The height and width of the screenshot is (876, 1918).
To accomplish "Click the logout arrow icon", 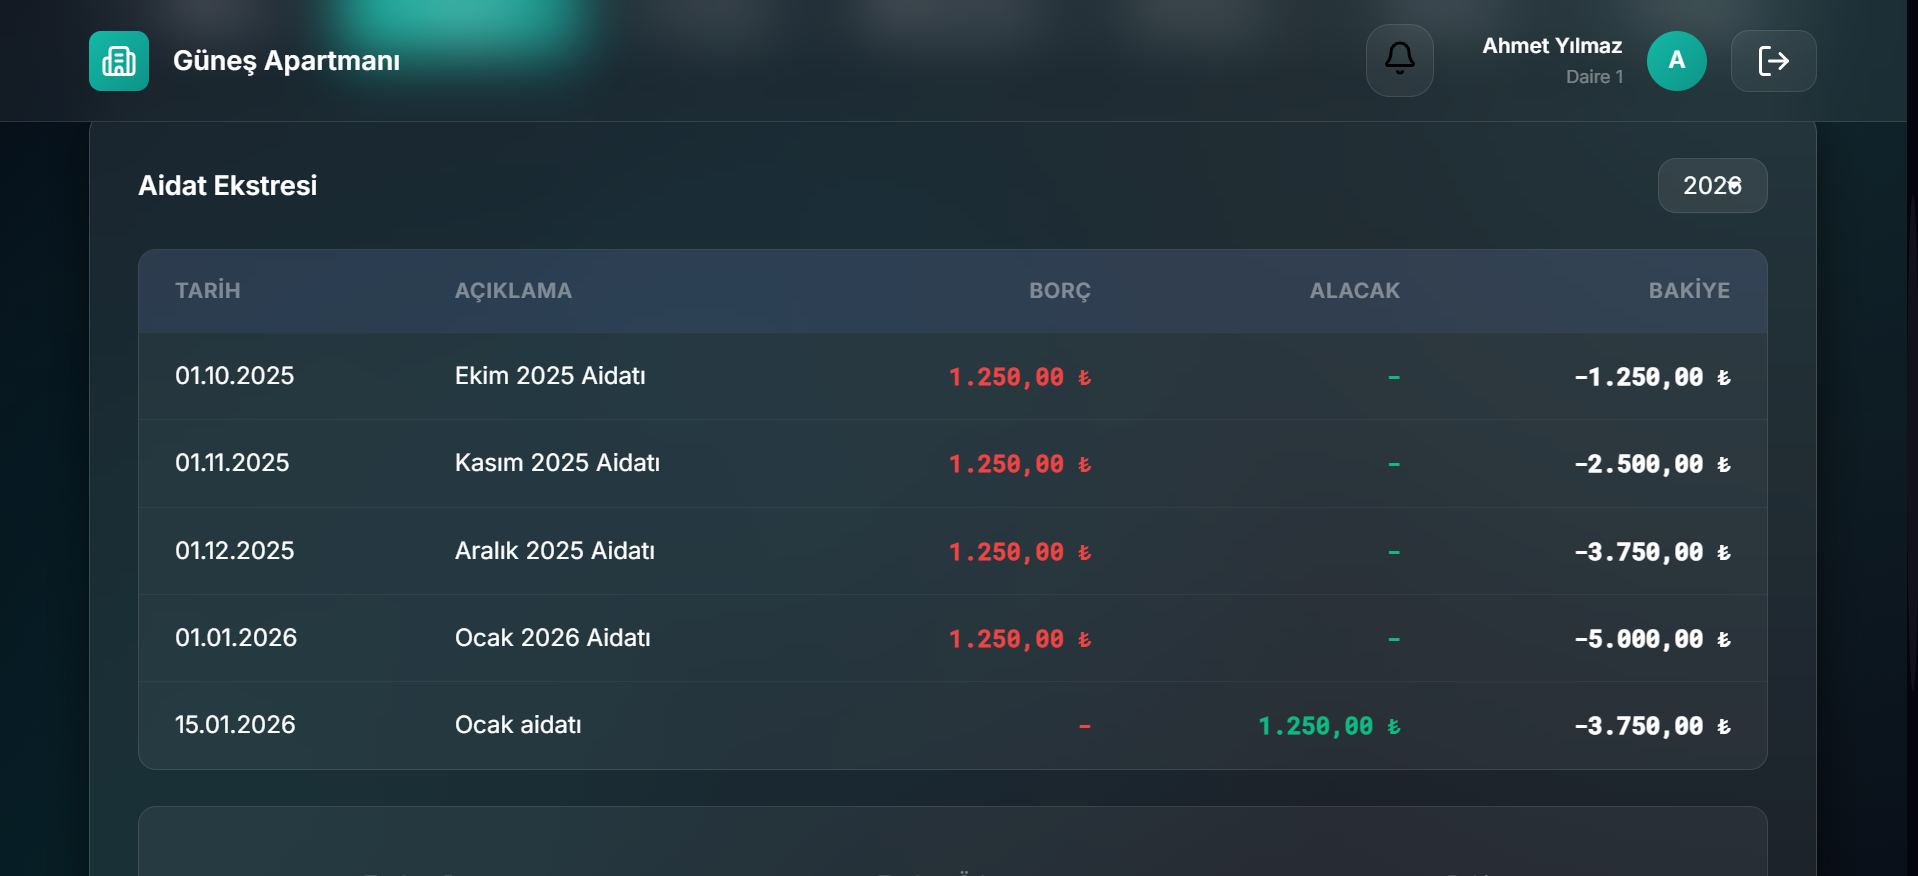I will [1773, 61].
